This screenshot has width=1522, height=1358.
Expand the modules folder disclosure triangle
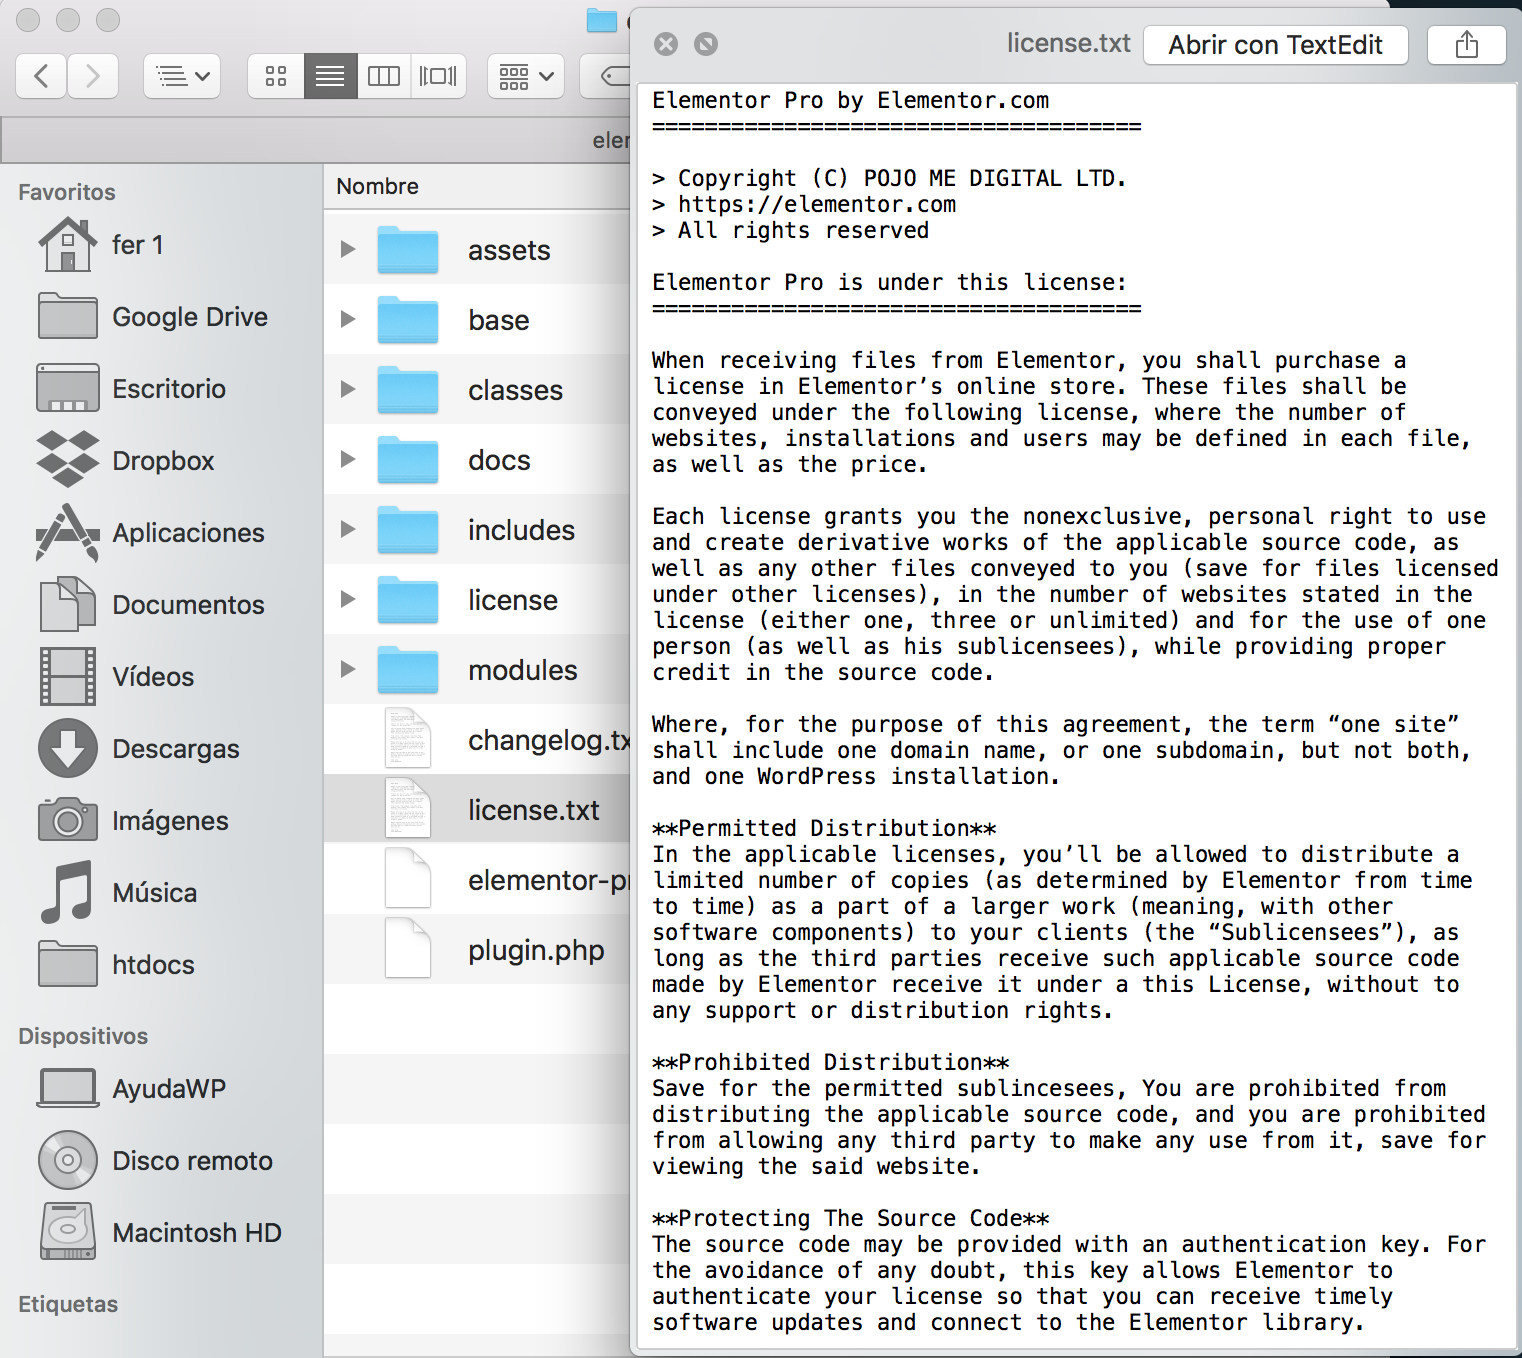click(348, 669)
